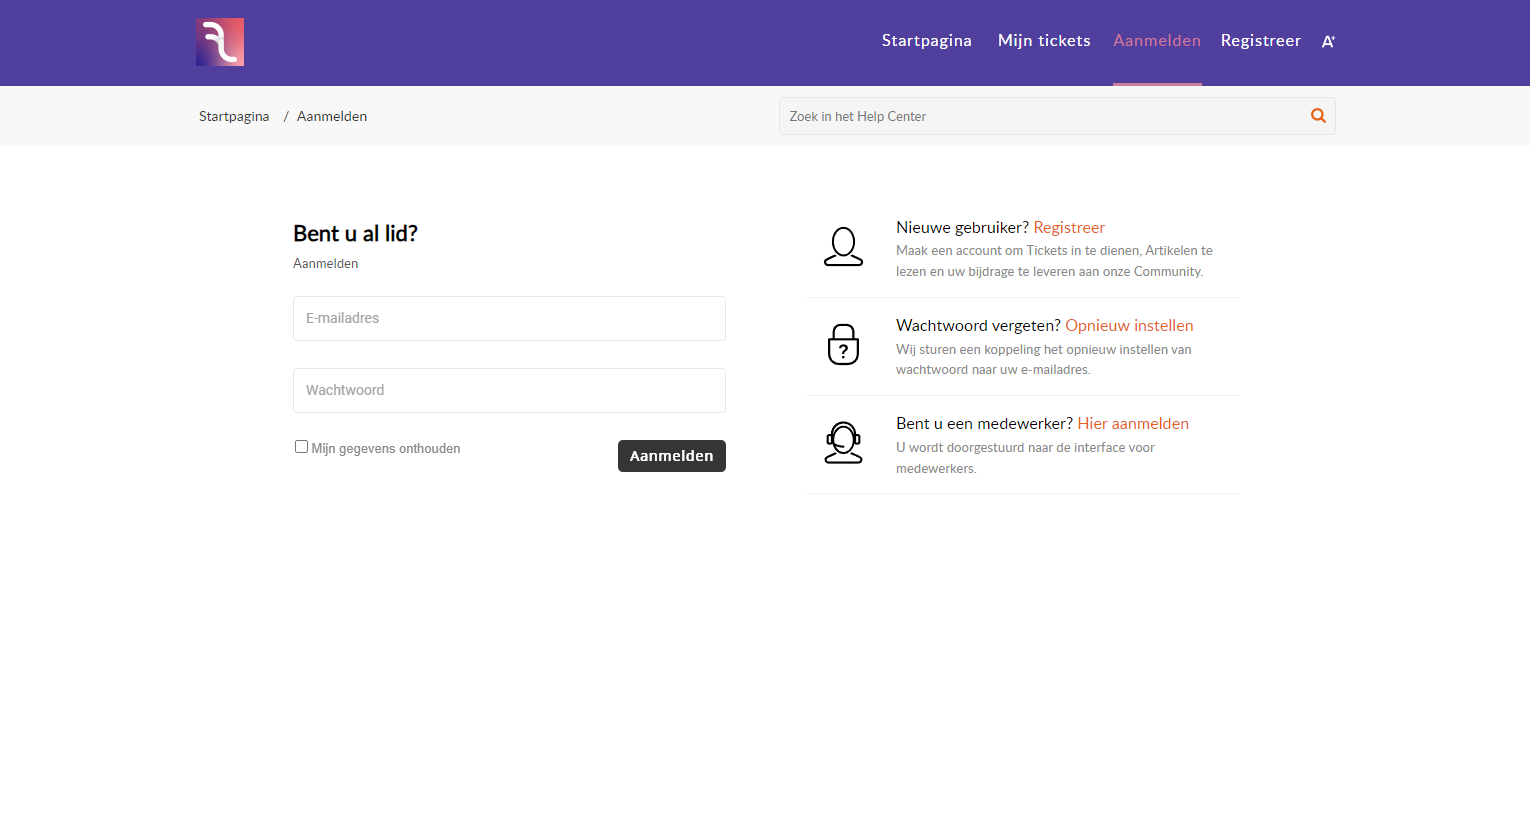Follow the orange Registreer link
Viewport: 1530px width, 813px height.
coord(1068,228)
